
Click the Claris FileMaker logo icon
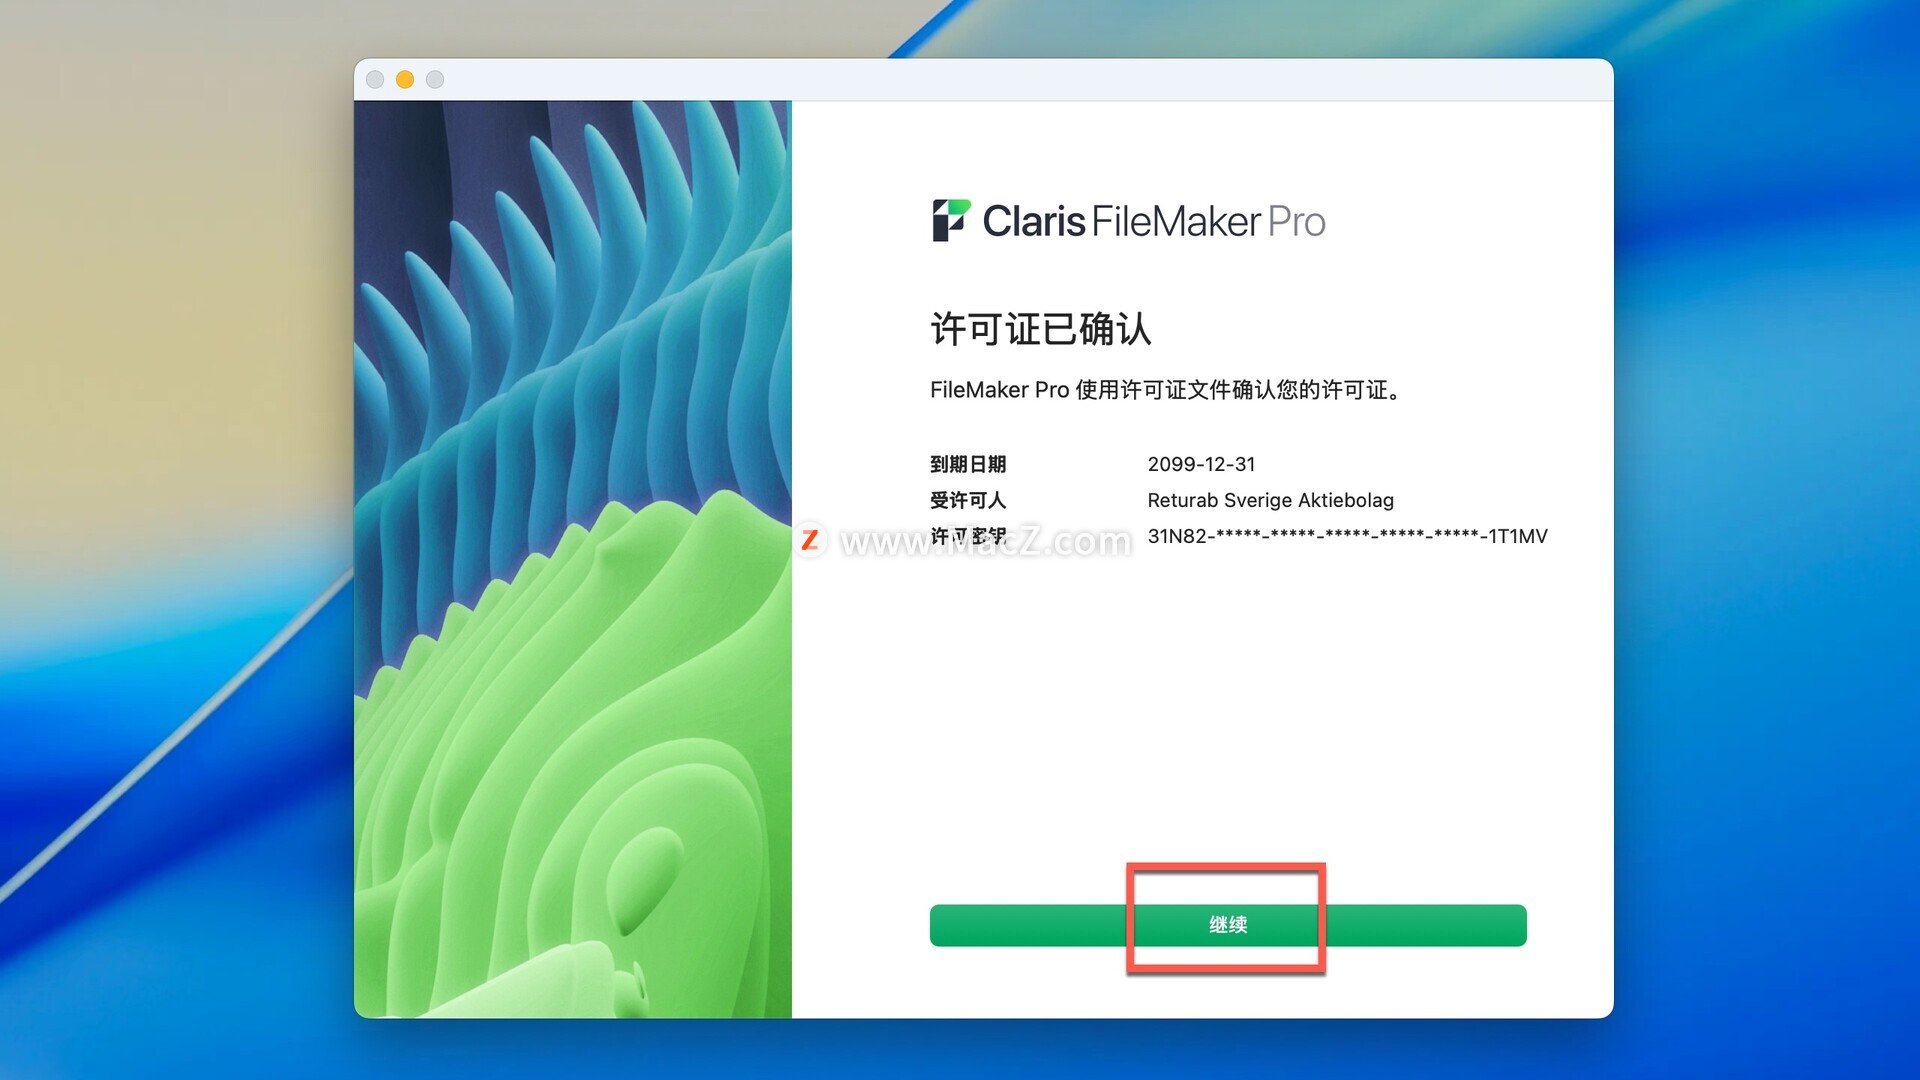coord(951,220)
